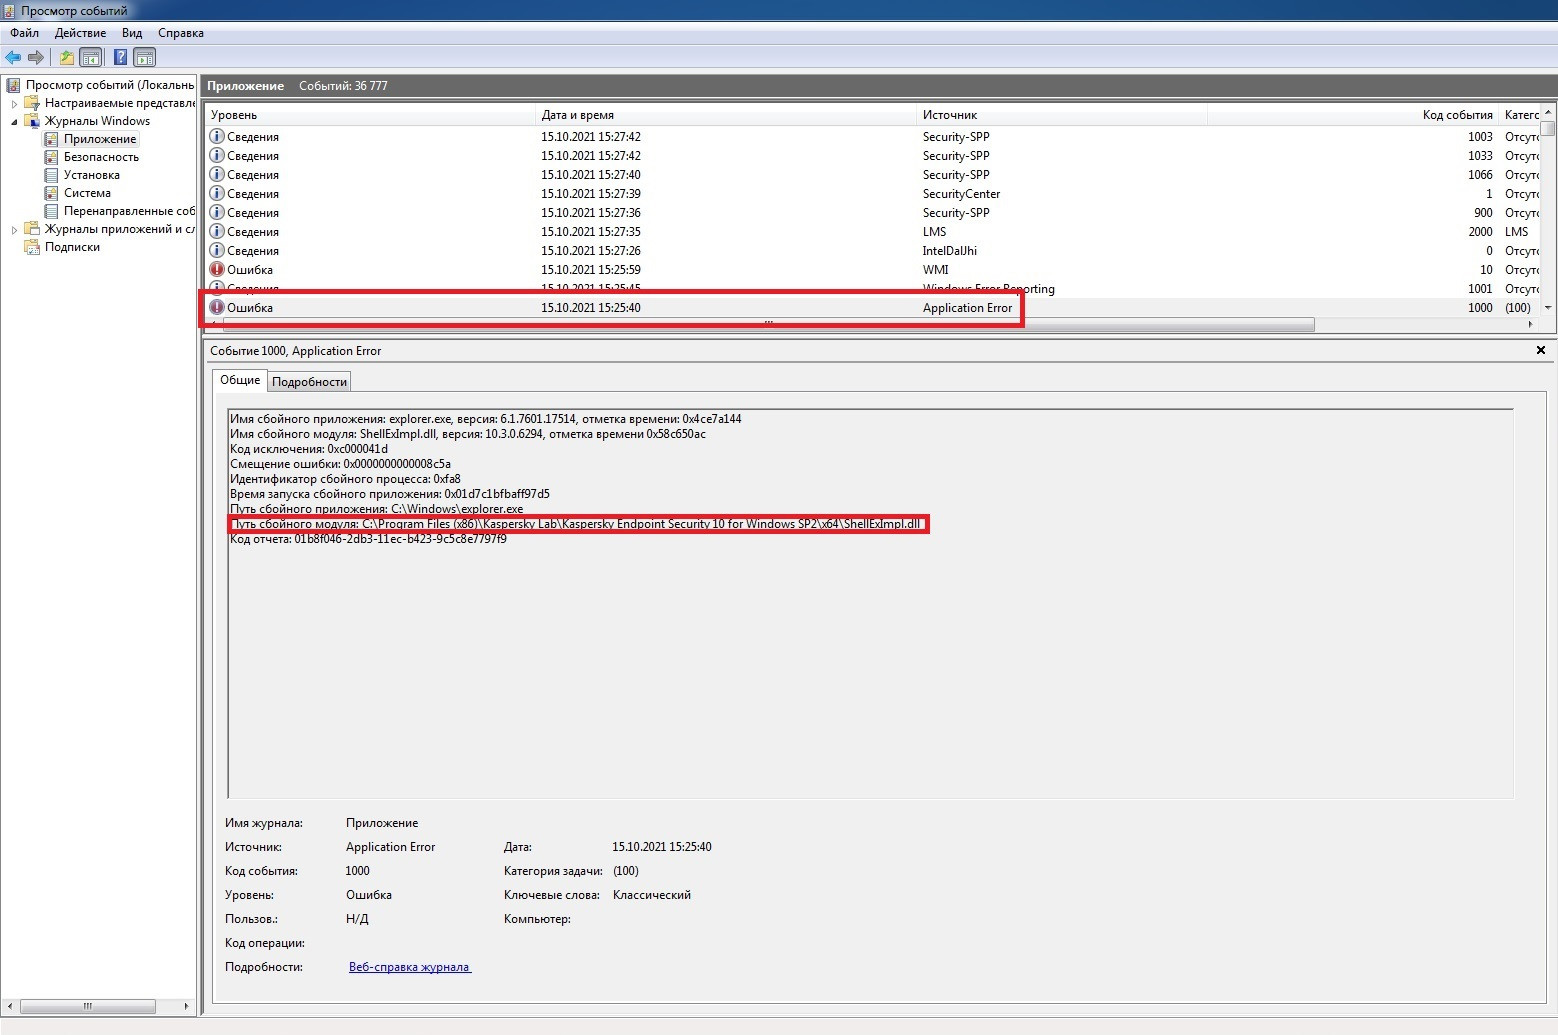Screen dimensions: 1558x1035
Task: Toggle the action pane show/hide toolbar icon
Action: (145, 57)
